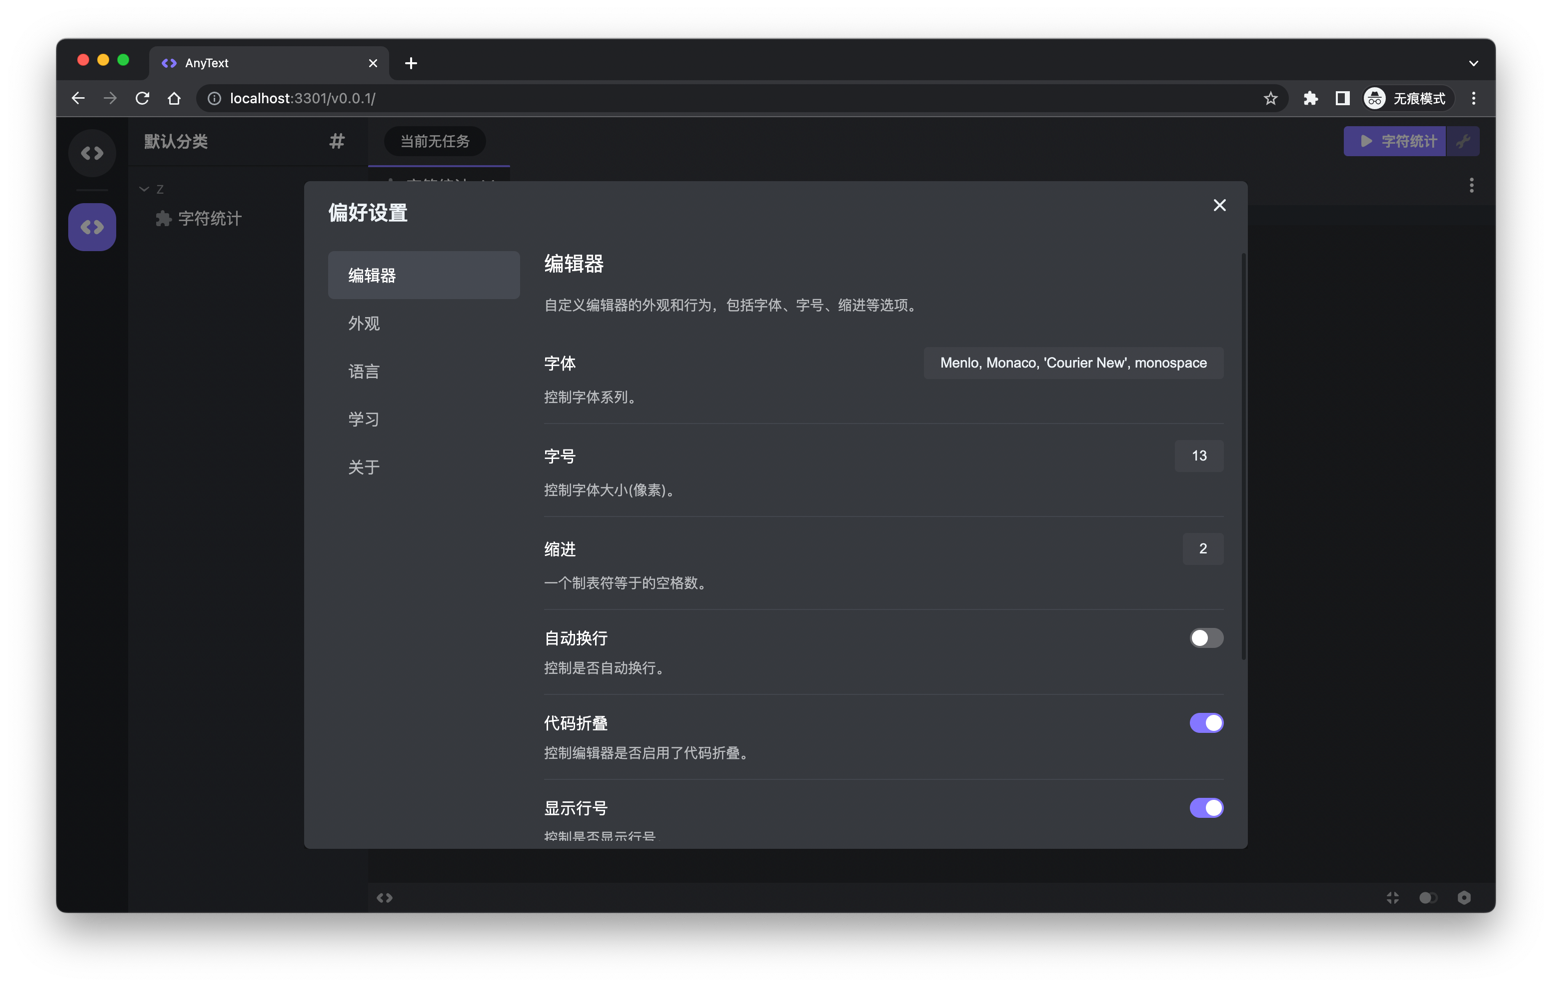The height and width of the screenshot is (987, 1552).
Task: Disable the 代码折叠 toggle
Action: [1206, 723]
